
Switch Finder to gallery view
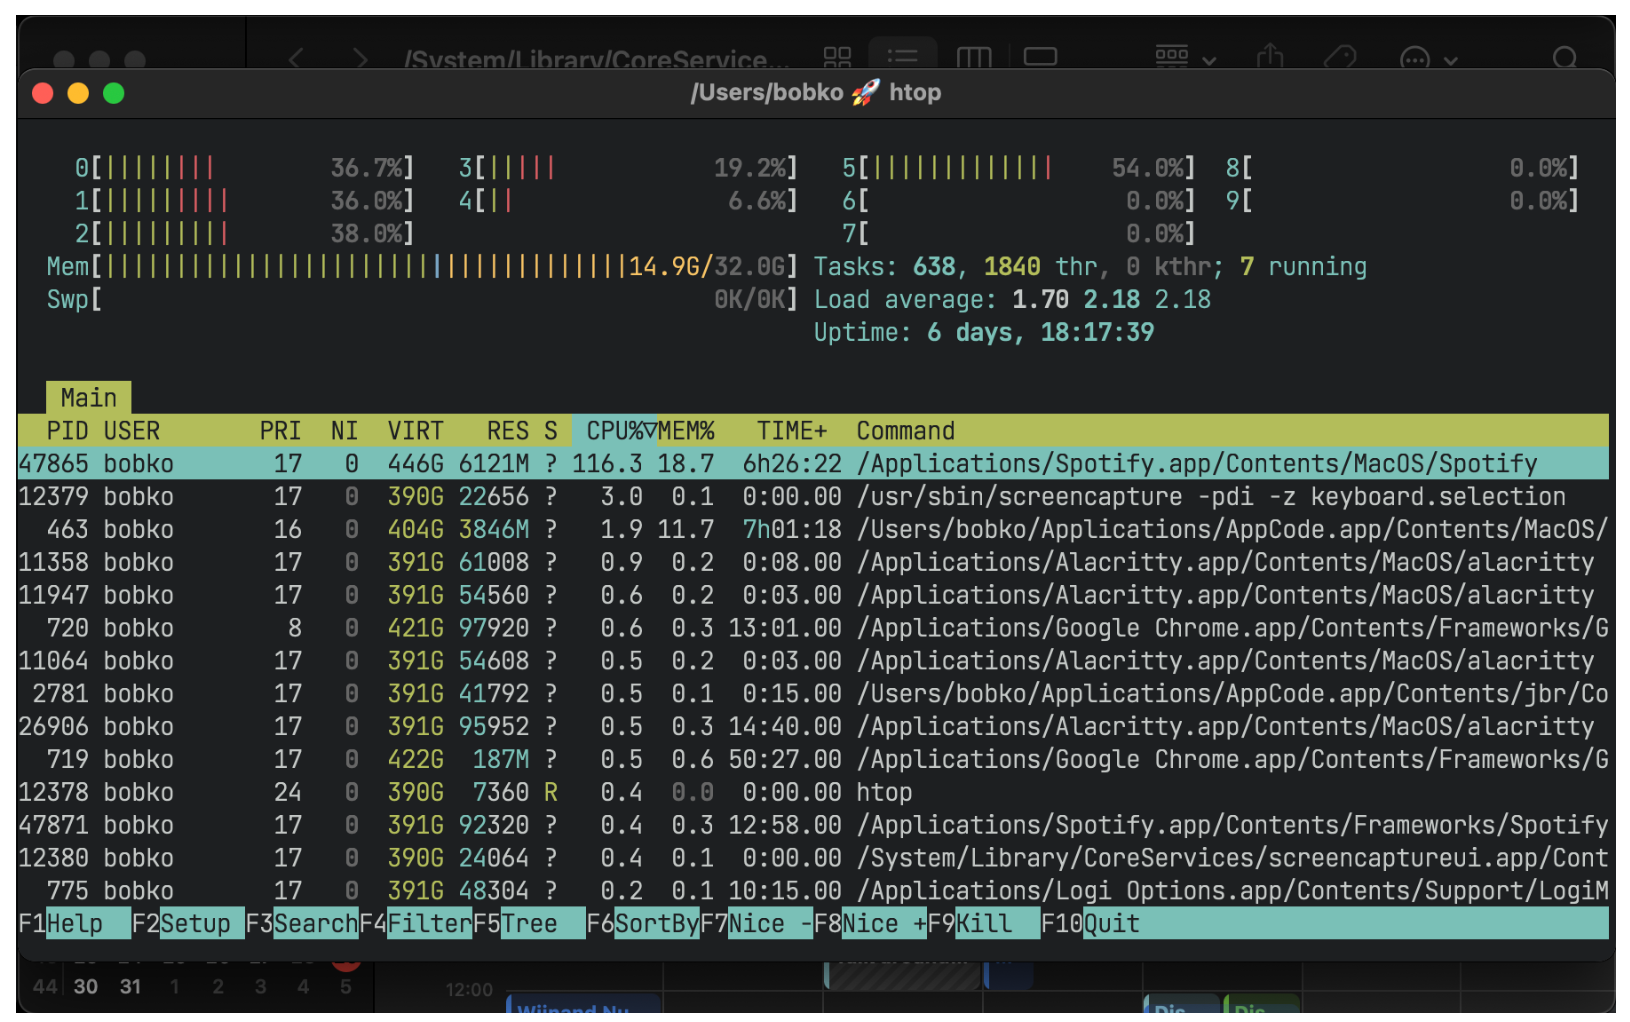(x=1040, y=57)
